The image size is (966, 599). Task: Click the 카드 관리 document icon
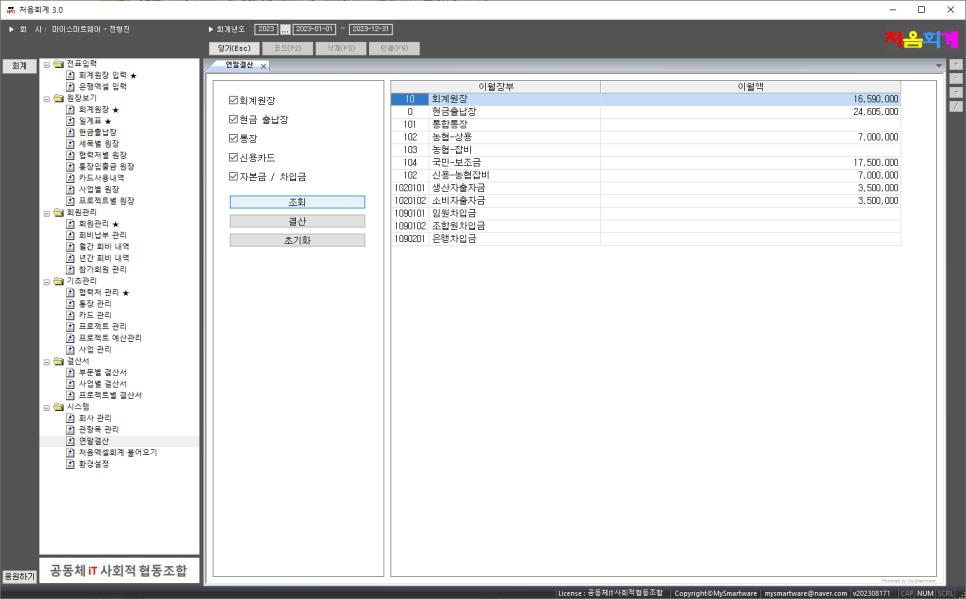click(70, 315)
